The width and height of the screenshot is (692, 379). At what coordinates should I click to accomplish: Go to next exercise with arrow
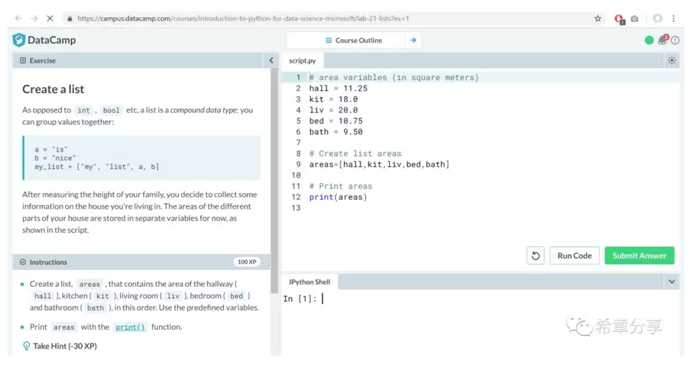coord(413,40)
